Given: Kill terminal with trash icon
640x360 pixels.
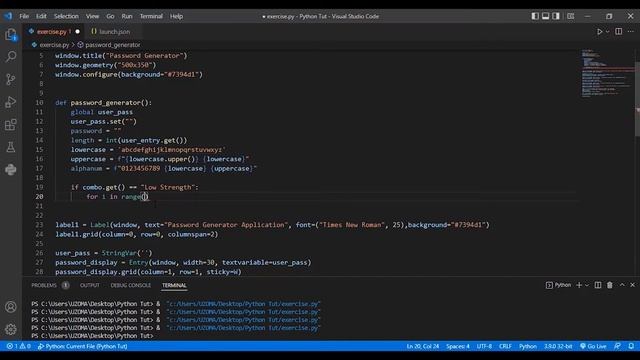Looking at the screenshot, I should (x=609, y=285).
